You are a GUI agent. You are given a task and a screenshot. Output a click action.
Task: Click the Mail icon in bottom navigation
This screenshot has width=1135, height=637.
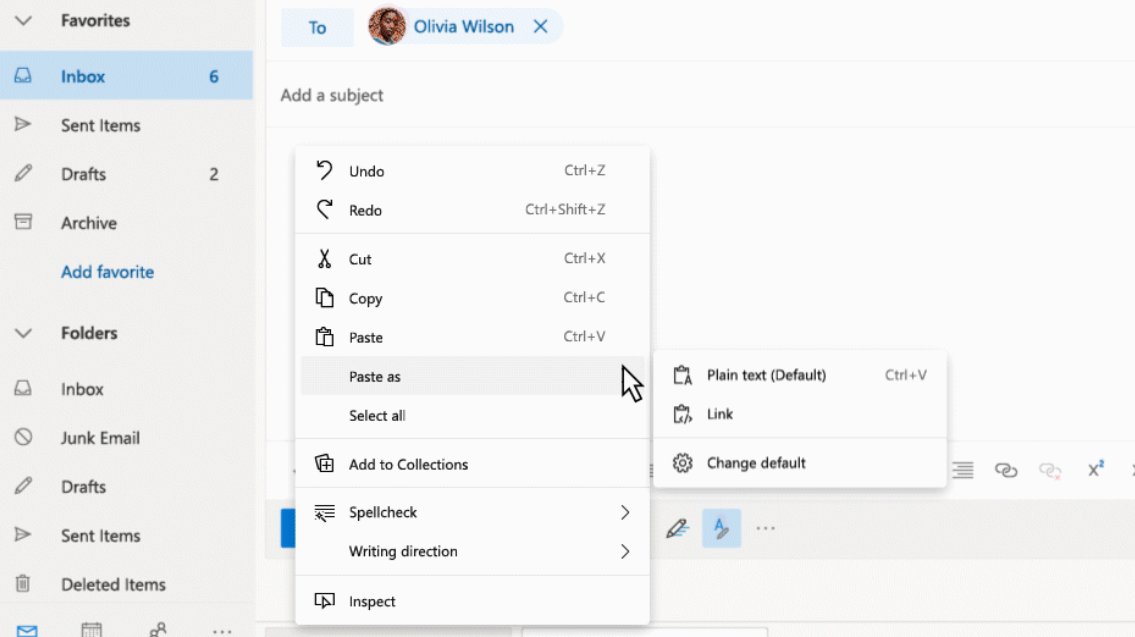click(x=27, y=629)
